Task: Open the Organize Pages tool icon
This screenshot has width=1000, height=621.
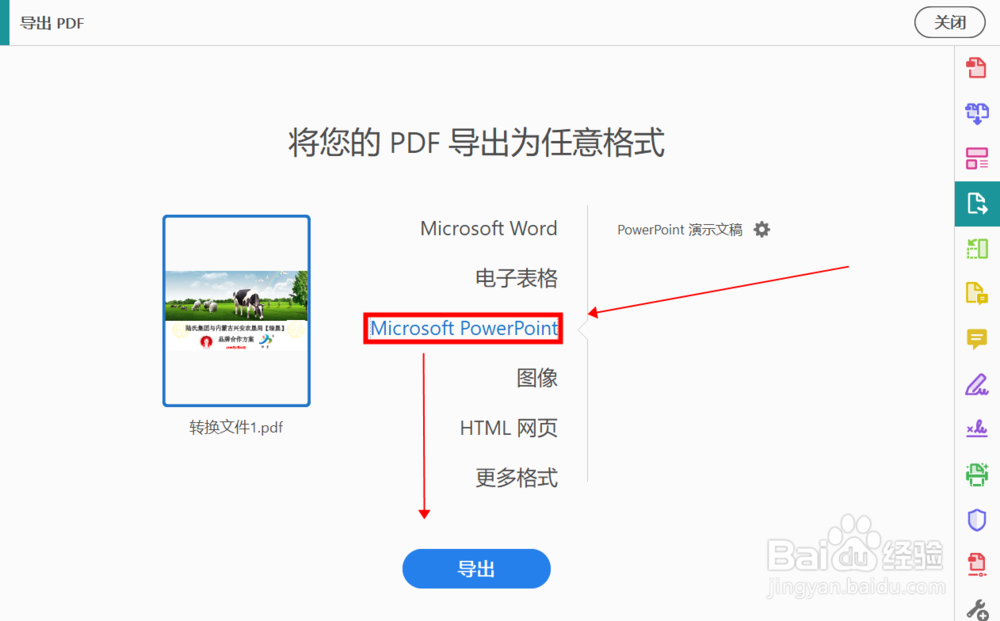Action: point(976,158)
